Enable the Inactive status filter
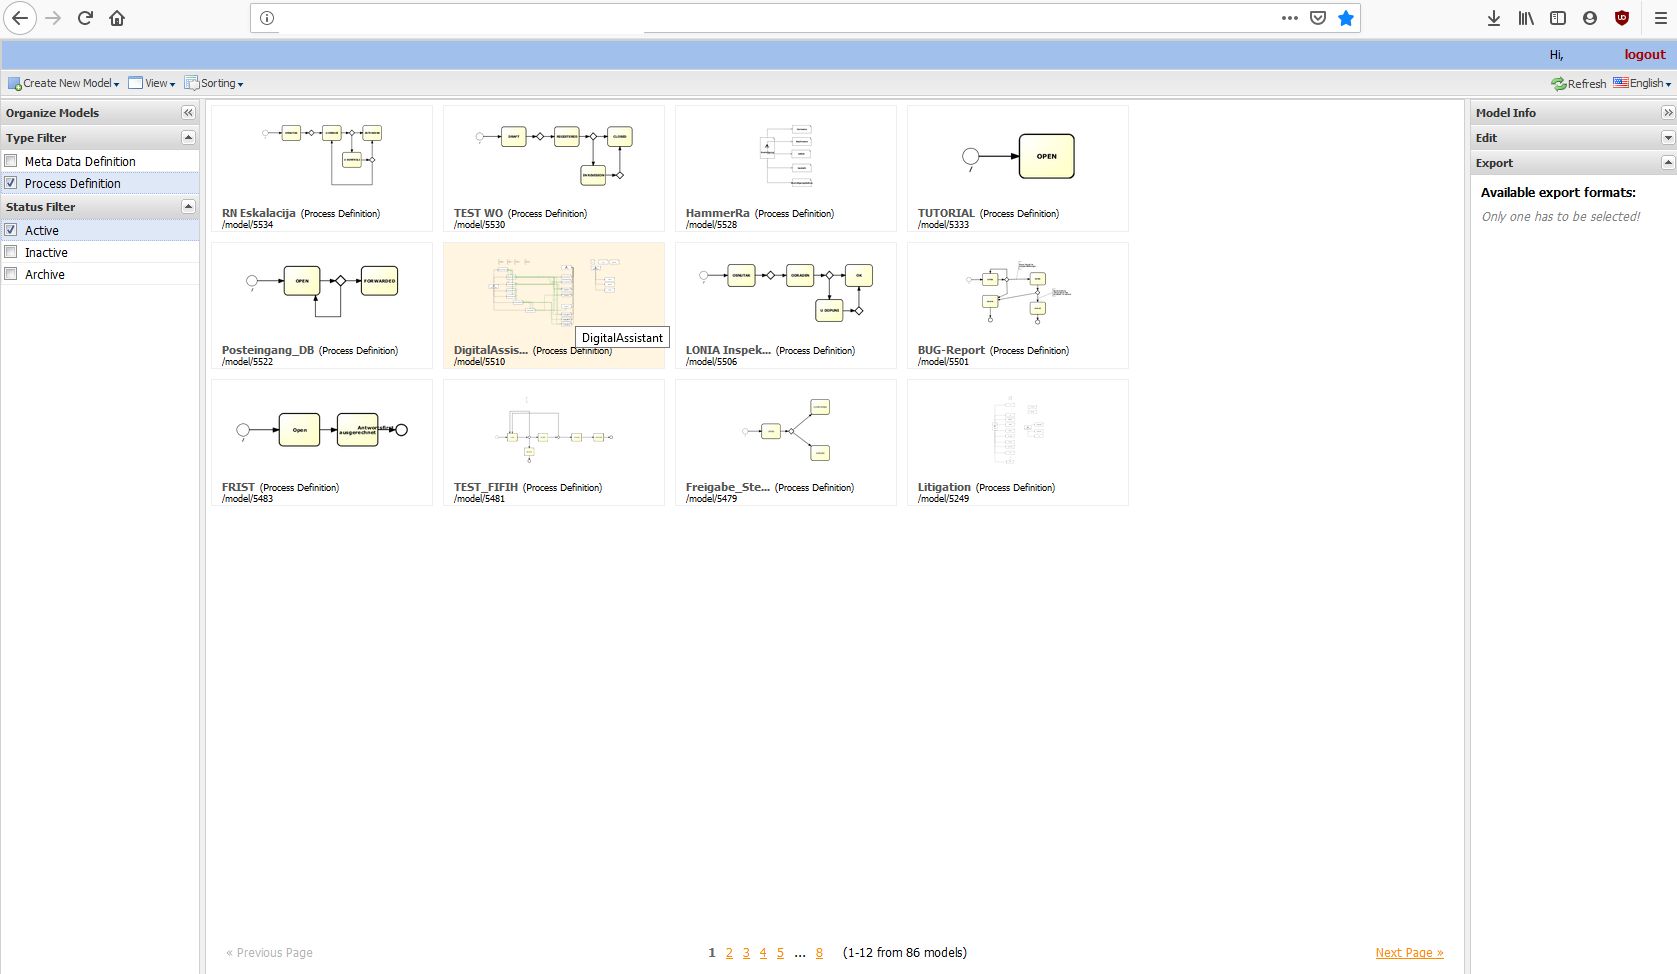 tap(11, 252)
